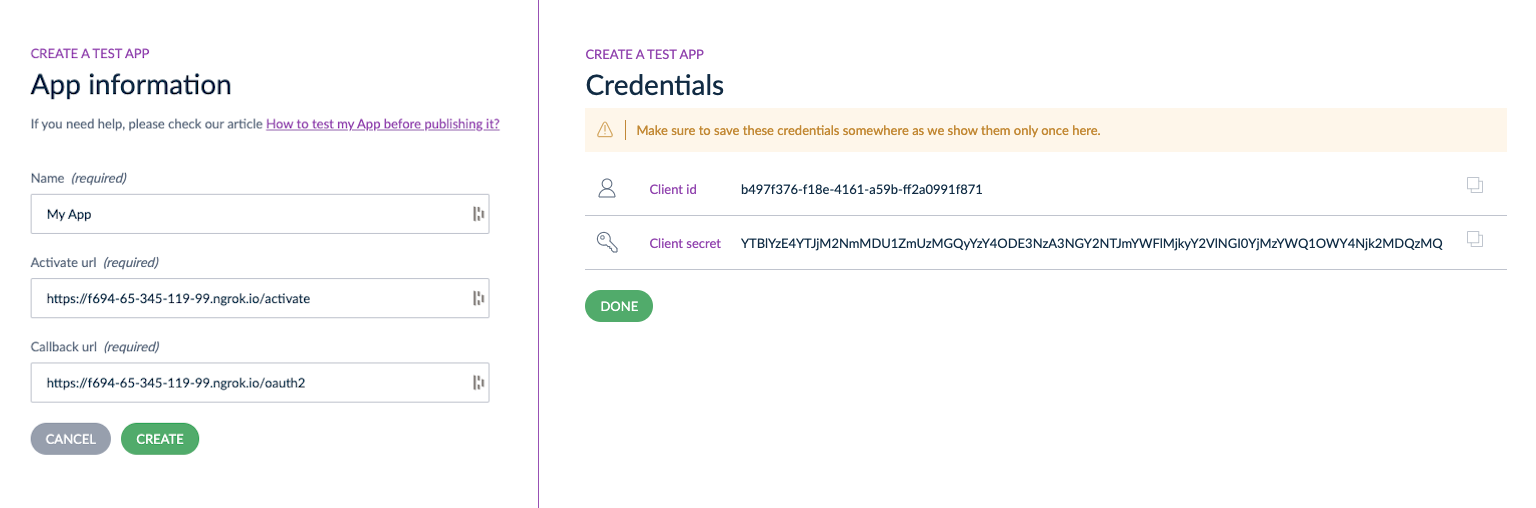Click the CREATE button

point(160,439)
